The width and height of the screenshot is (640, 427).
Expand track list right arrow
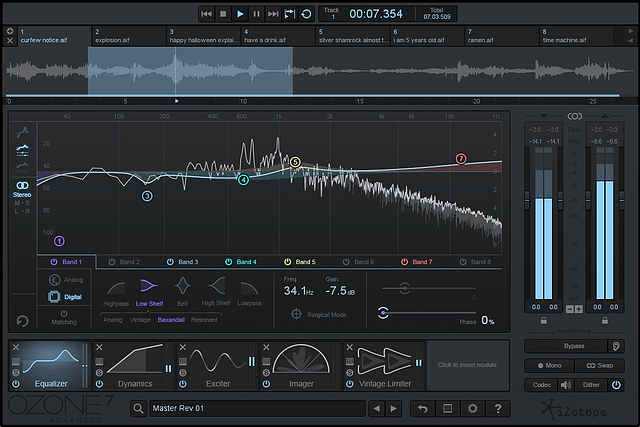point(631,31)
